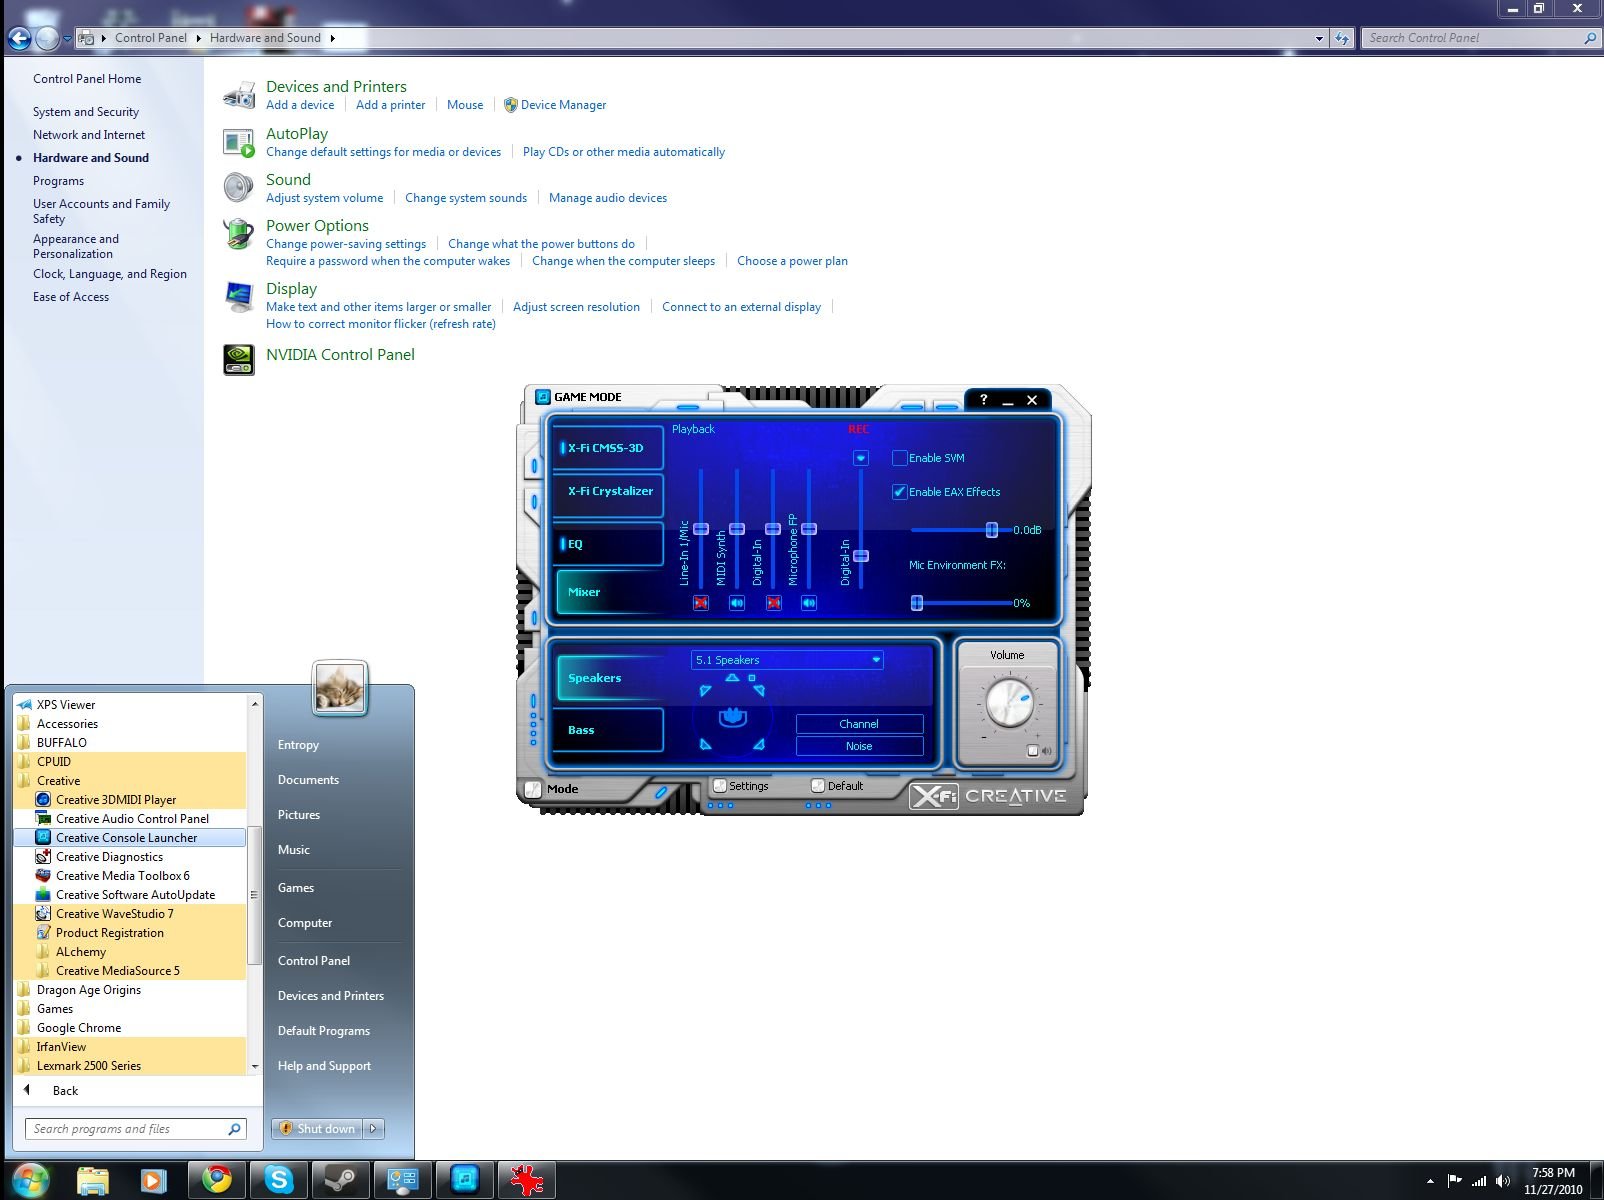Open Manage audio devices link
The image size is (1604, 1200).
(608, 198)
